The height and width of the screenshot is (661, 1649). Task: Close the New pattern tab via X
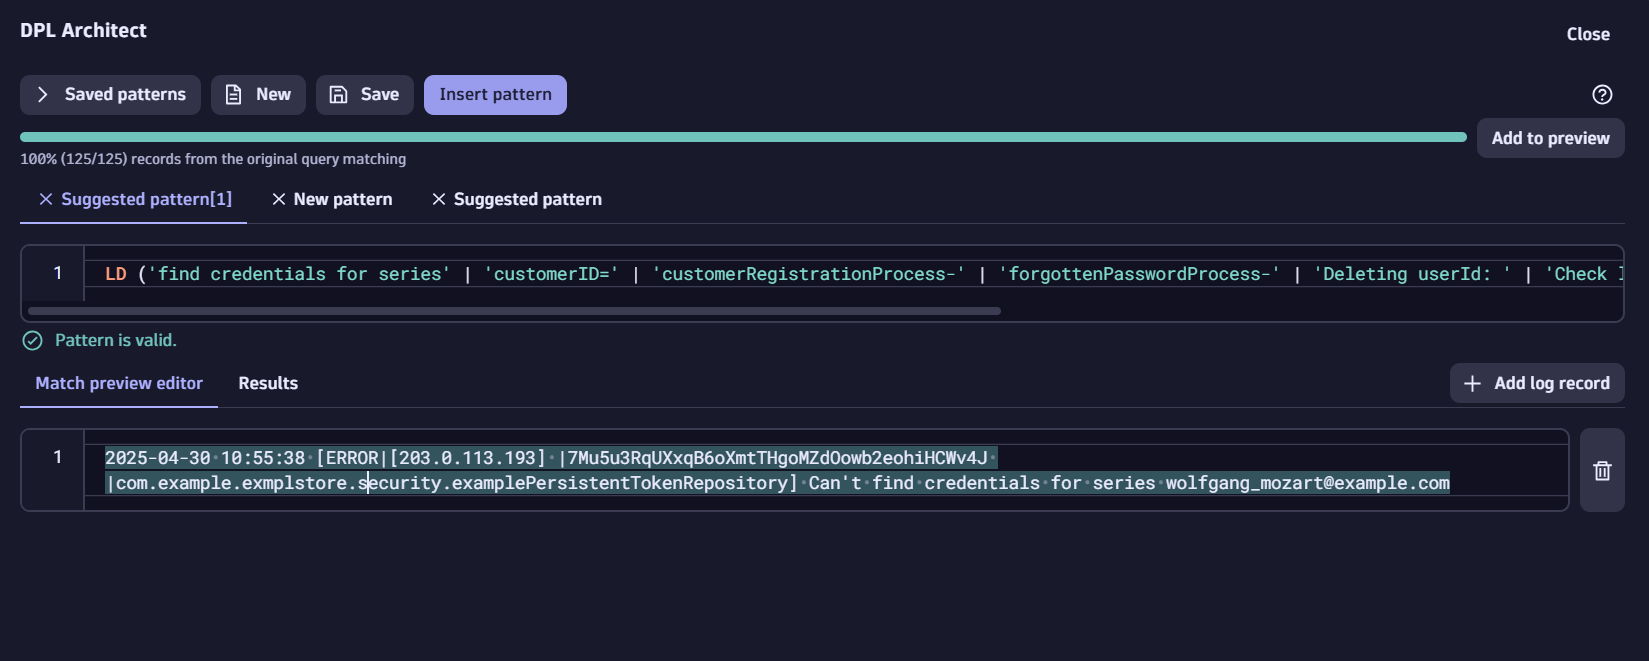pos(279,200)
